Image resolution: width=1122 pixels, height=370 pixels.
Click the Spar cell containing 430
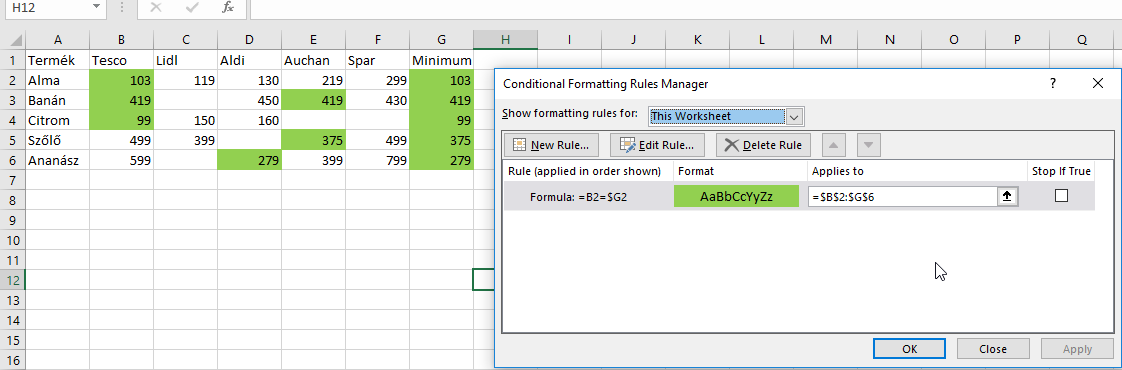coord(377,100)
